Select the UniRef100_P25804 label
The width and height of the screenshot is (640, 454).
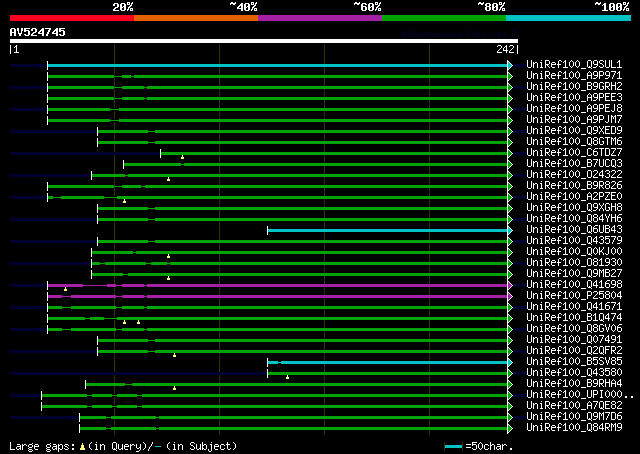[574, 296]
